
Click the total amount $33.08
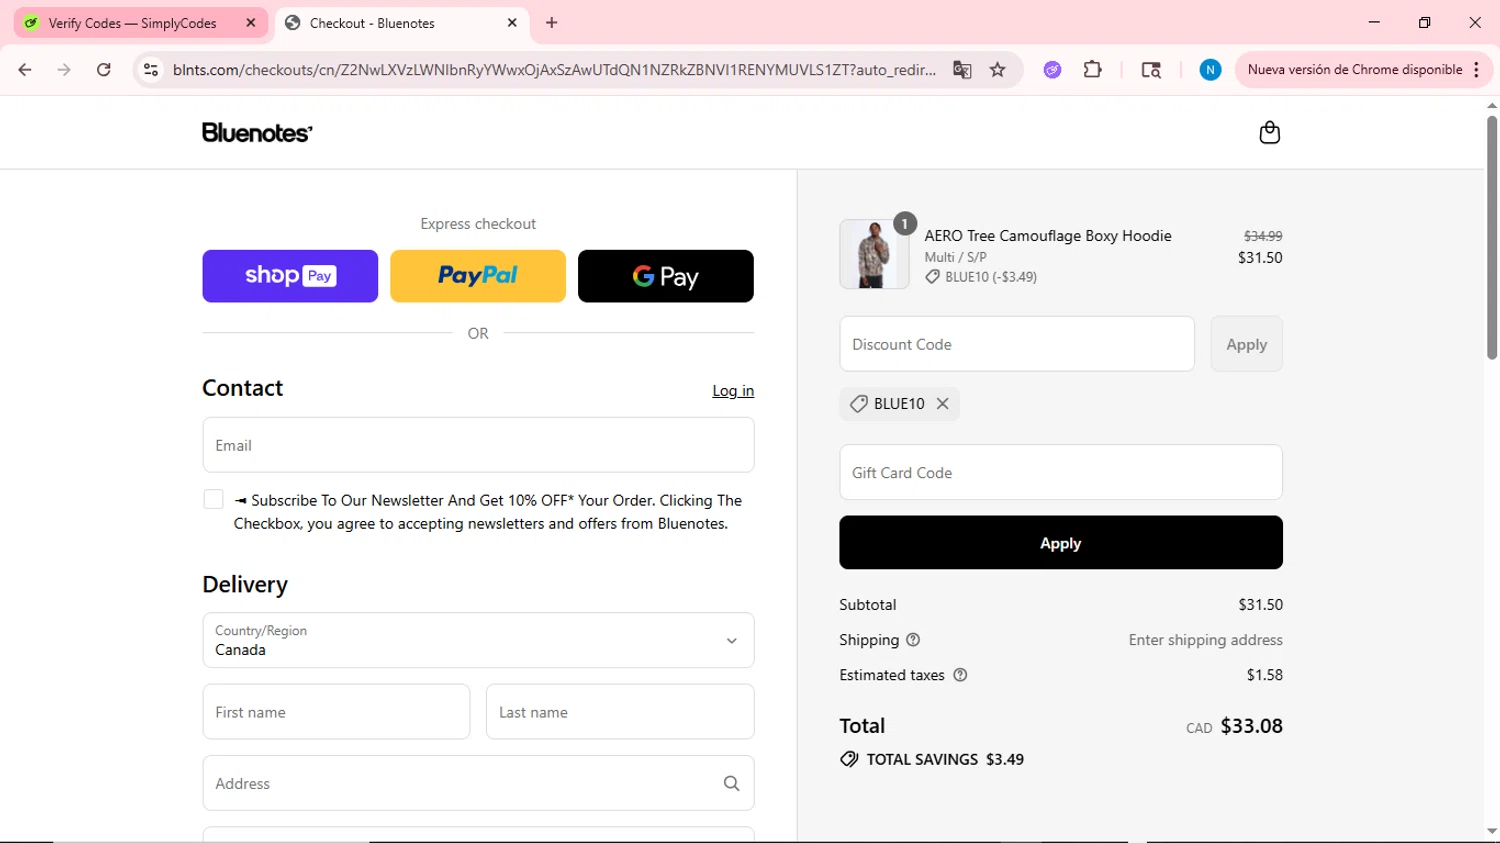coord(1251,726)
